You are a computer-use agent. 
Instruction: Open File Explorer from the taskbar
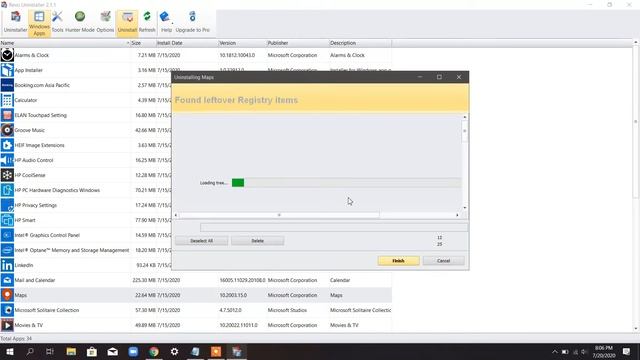click(x=71, y=351)
